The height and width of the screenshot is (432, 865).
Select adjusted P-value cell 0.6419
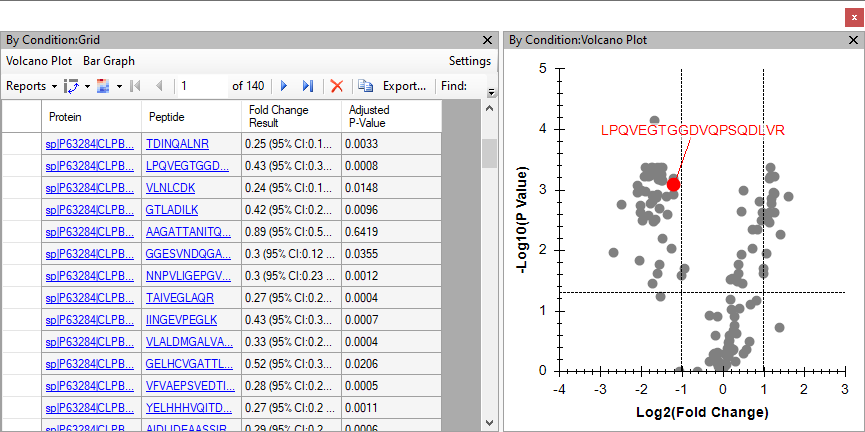[392, 232]
